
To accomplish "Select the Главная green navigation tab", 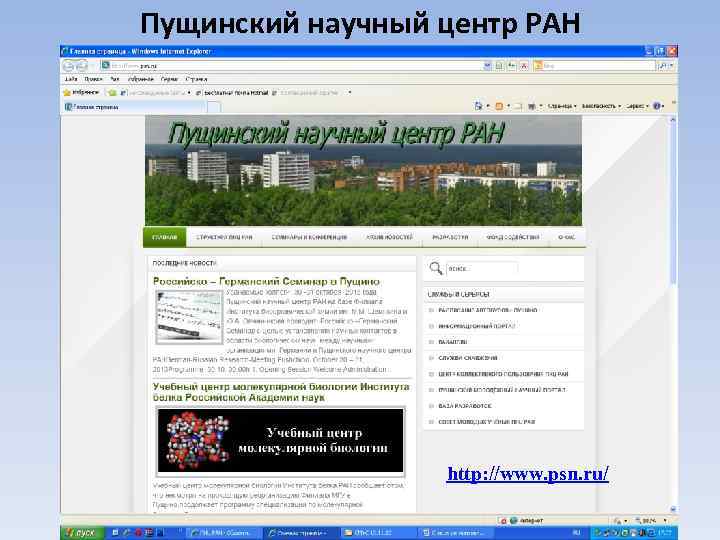I will (x=165, y=237).
